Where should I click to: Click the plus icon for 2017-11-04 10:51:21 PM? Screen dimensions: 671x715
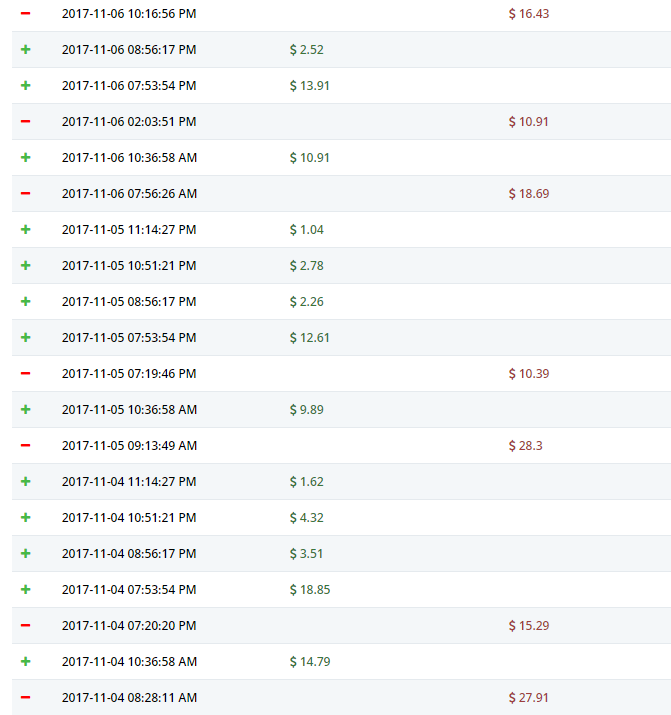point(26,518)
